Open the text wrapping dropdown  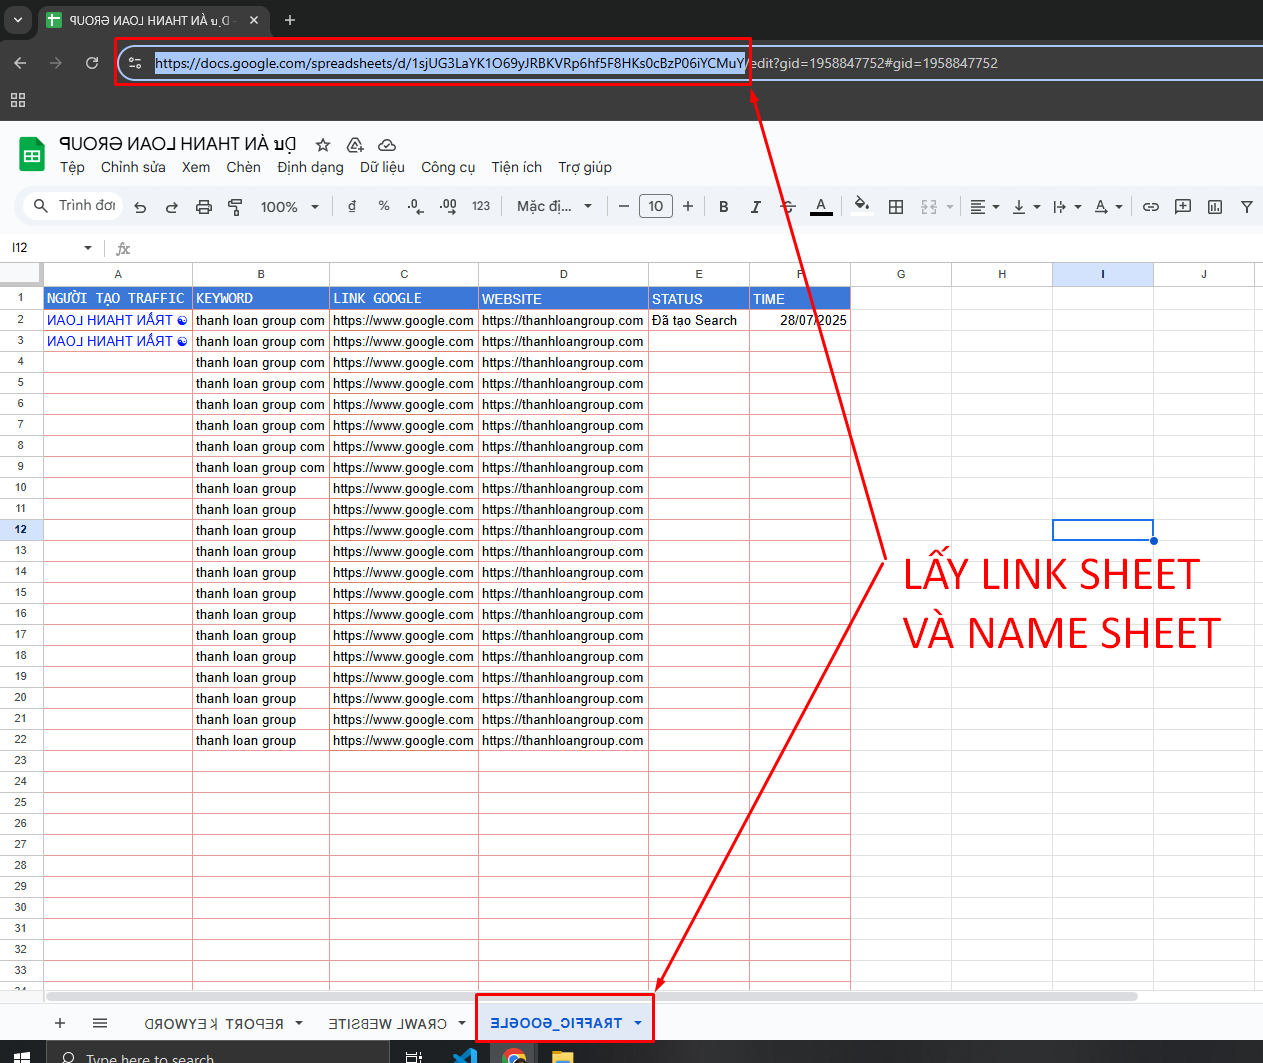(1067, 206)
